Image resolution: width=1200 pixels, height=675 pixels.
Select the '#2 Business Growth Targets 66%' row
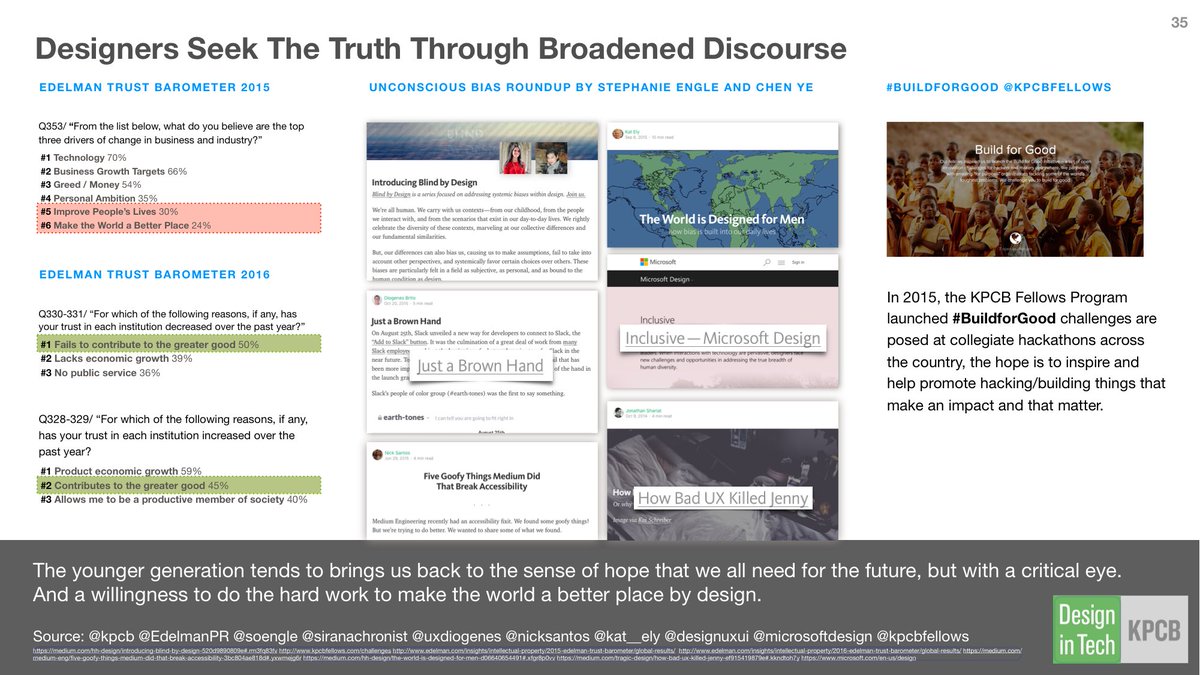114,172
